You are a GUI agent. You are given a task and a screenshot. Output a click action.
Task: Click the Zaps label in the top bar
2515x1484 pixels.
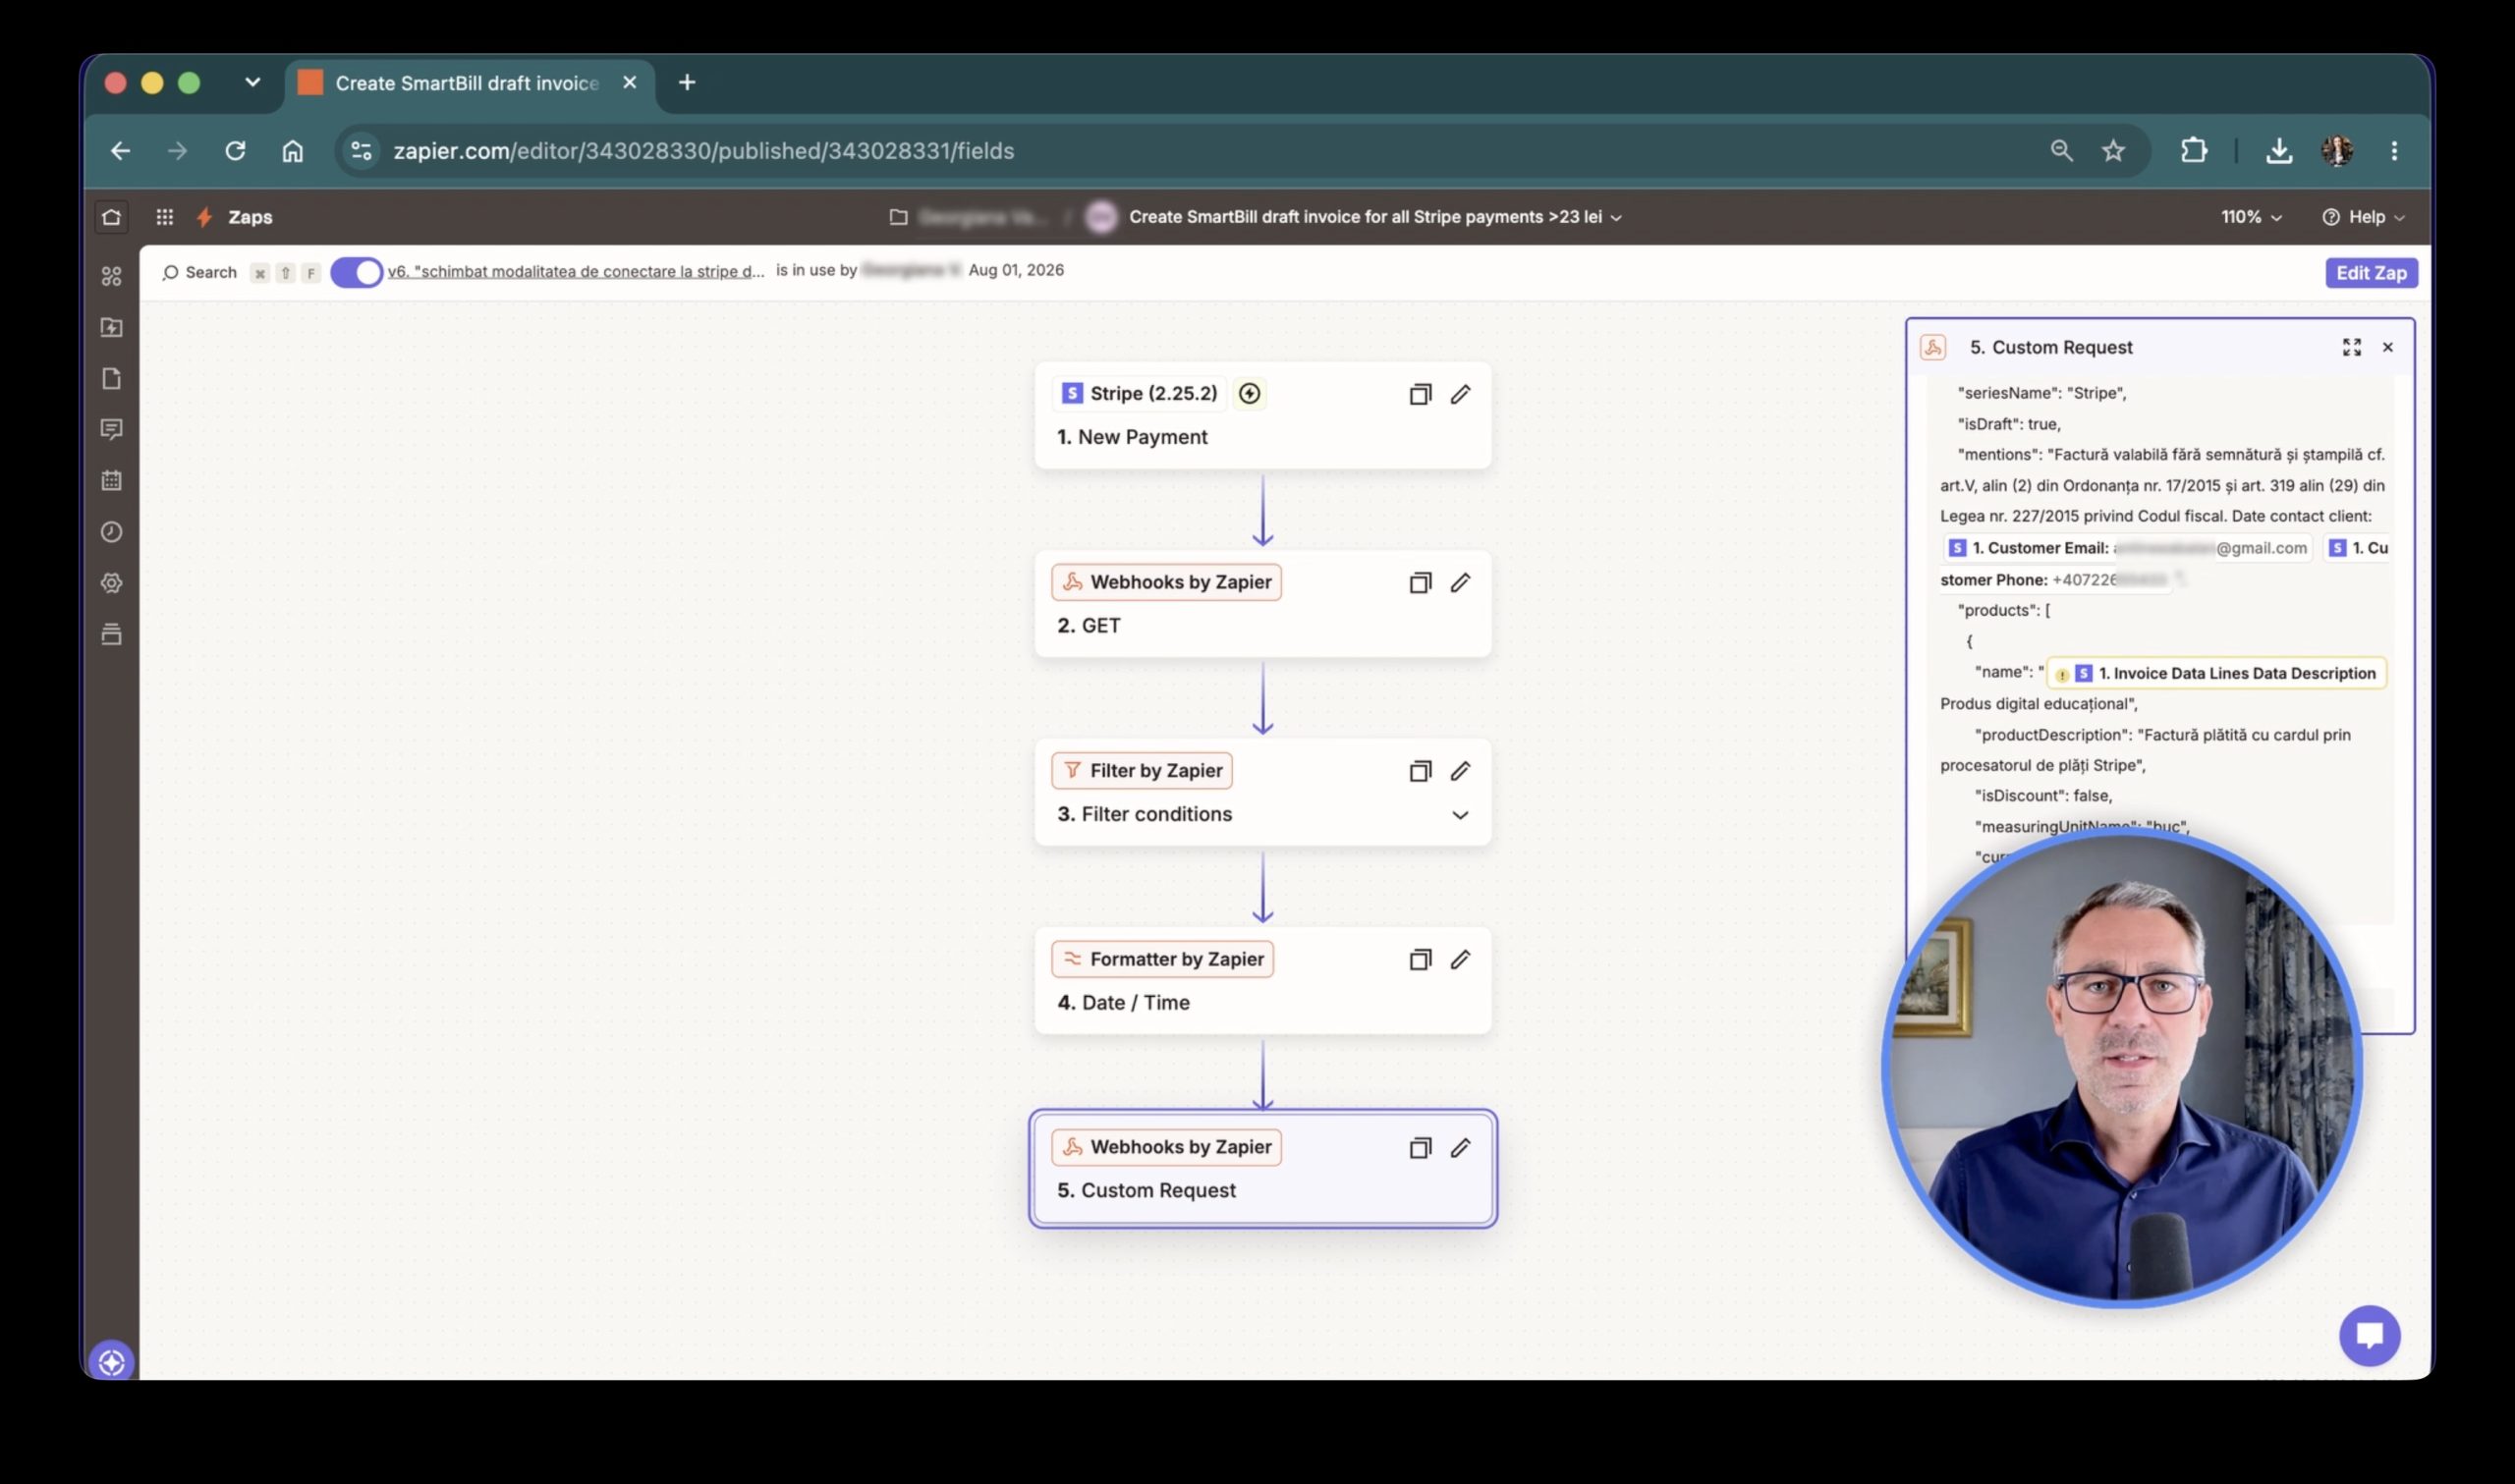click(250, 217)
